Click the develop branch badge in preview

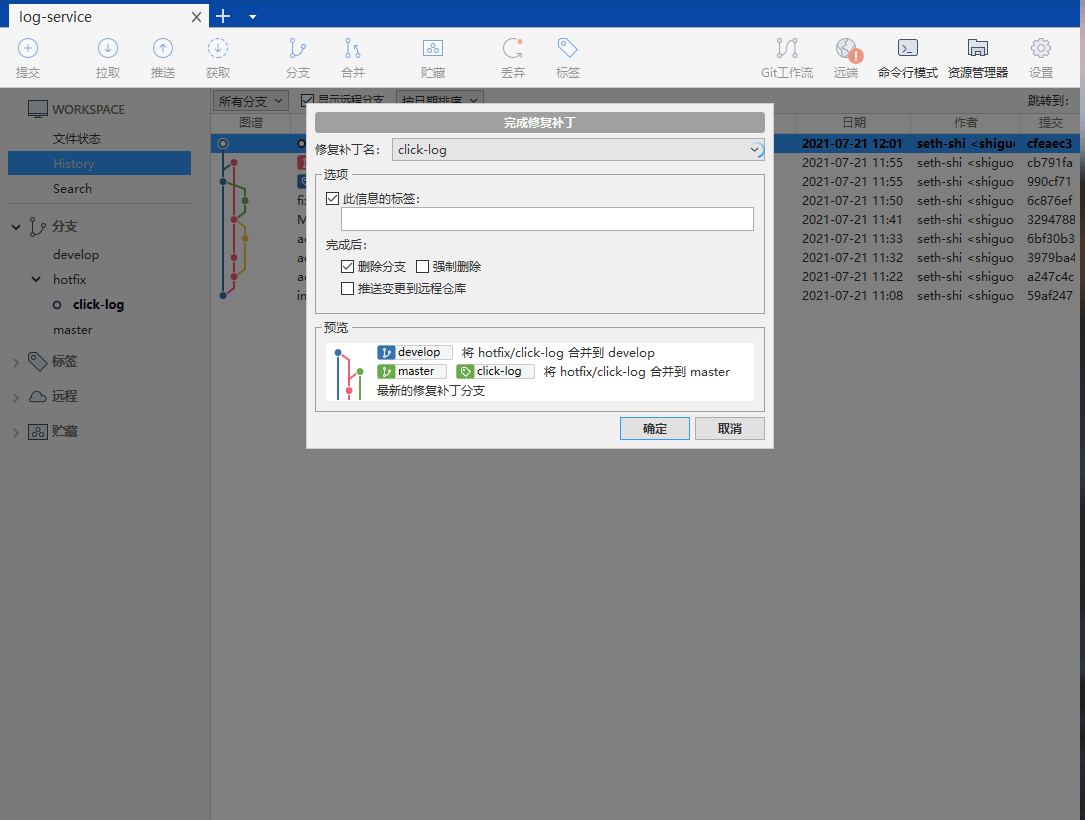point(414,352)
